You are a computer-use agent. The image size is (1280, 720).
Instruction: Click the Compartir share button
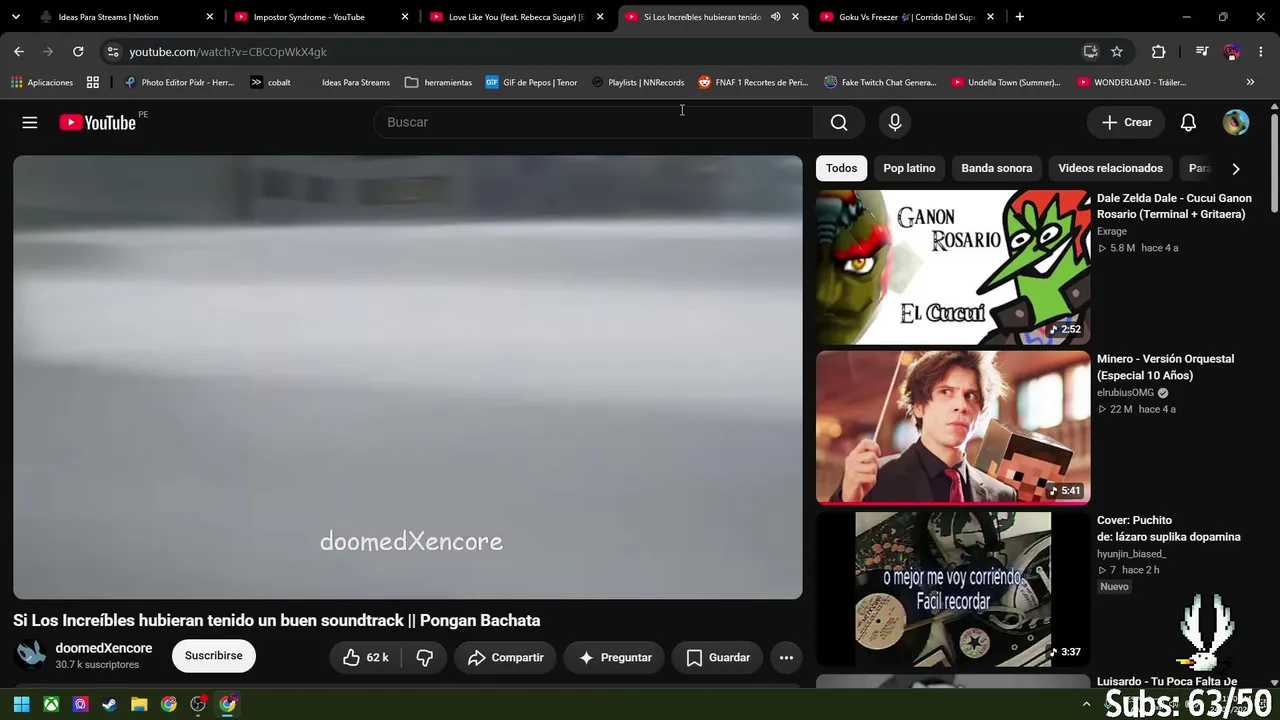point(505,657)
